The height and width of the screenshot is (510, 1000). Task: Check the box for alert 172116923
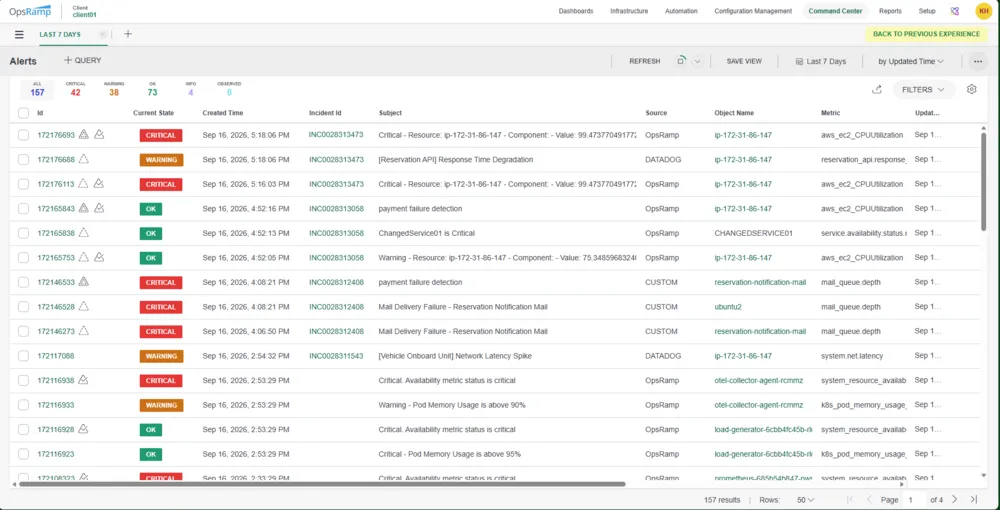coord(23,454)
